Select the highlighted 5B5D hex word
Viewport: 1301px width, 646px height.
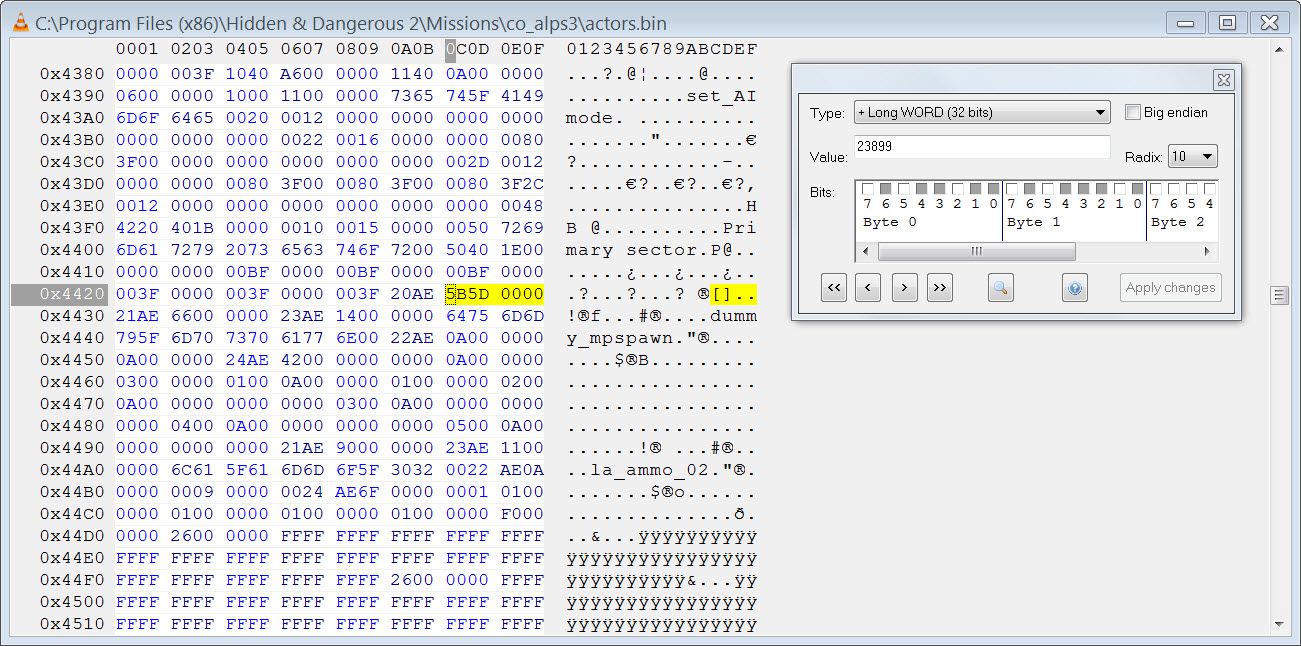465,294
